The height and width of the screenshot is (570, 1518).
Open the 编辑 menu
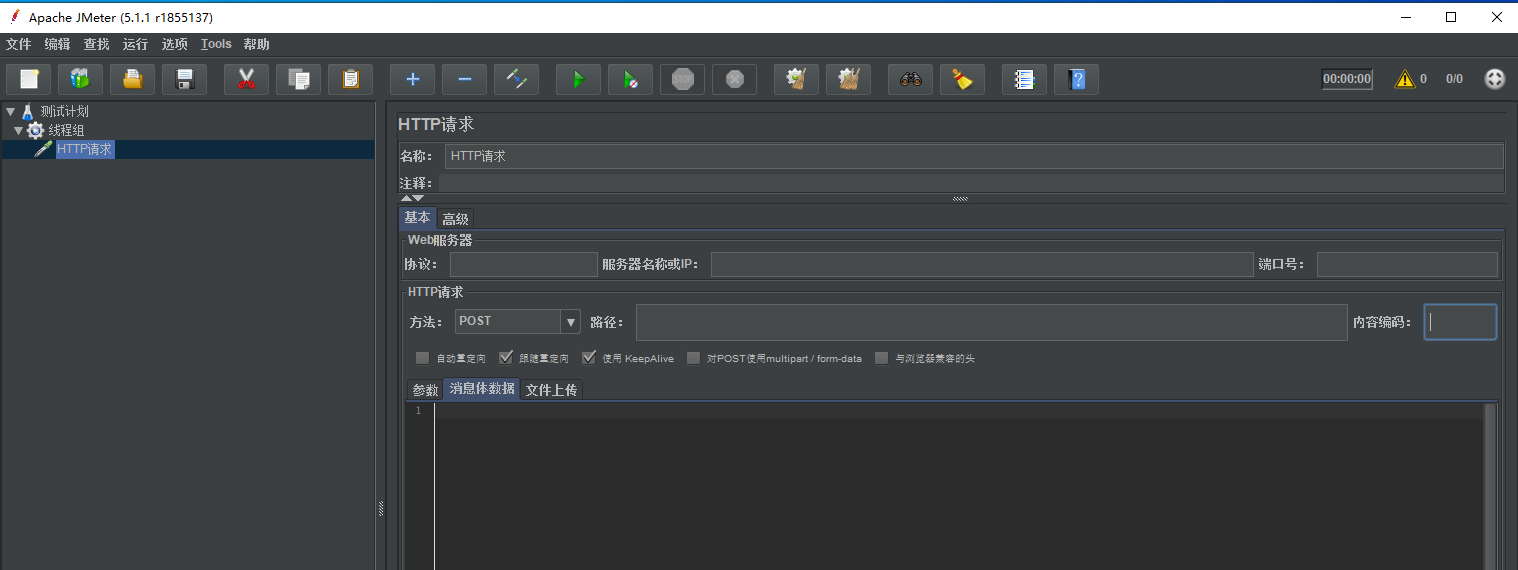(x=58, y=44)
